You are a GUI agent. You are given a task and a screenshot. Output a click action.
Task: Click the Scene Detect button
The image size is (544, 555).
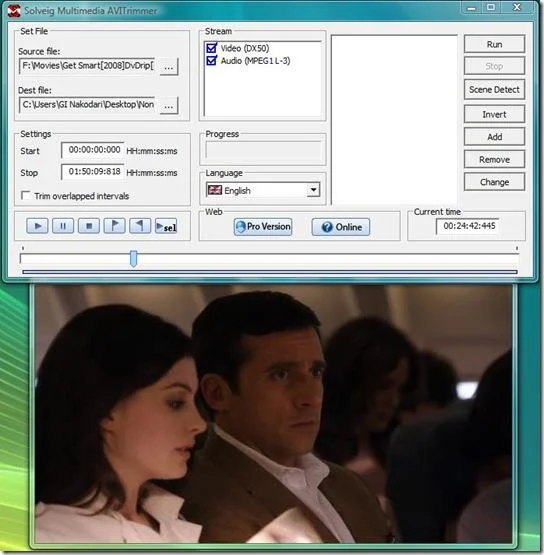click(494, 90)
